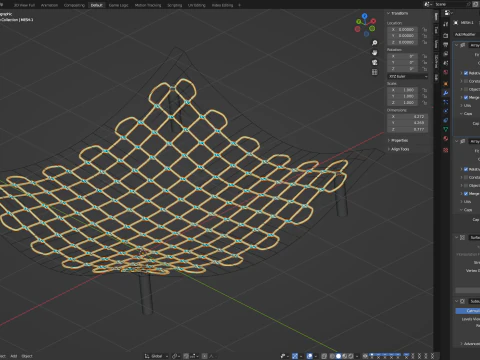Click the Location X value field
480x360 pixels.
403,29
